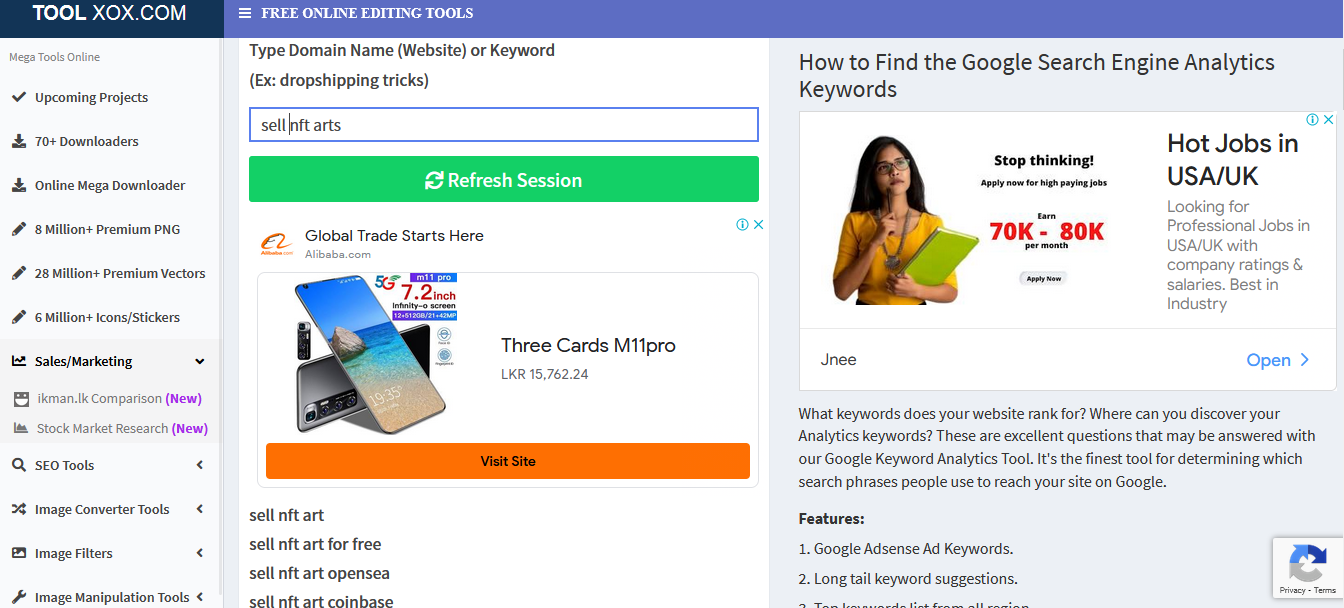Click the chevron arrow beside Open
The height and width of the screenshot is (608, 1344).
pyautogui.click(x=1304, y=360)
